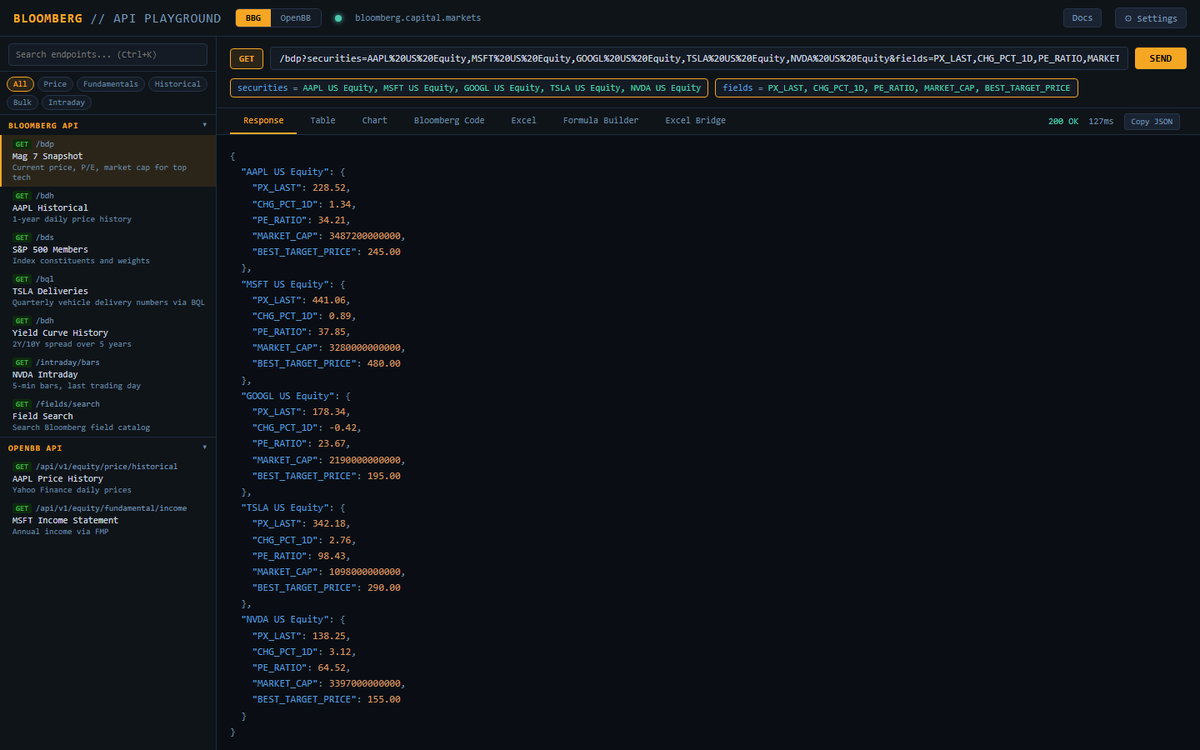Switch to the Formula Builder tab

point(601,120)
